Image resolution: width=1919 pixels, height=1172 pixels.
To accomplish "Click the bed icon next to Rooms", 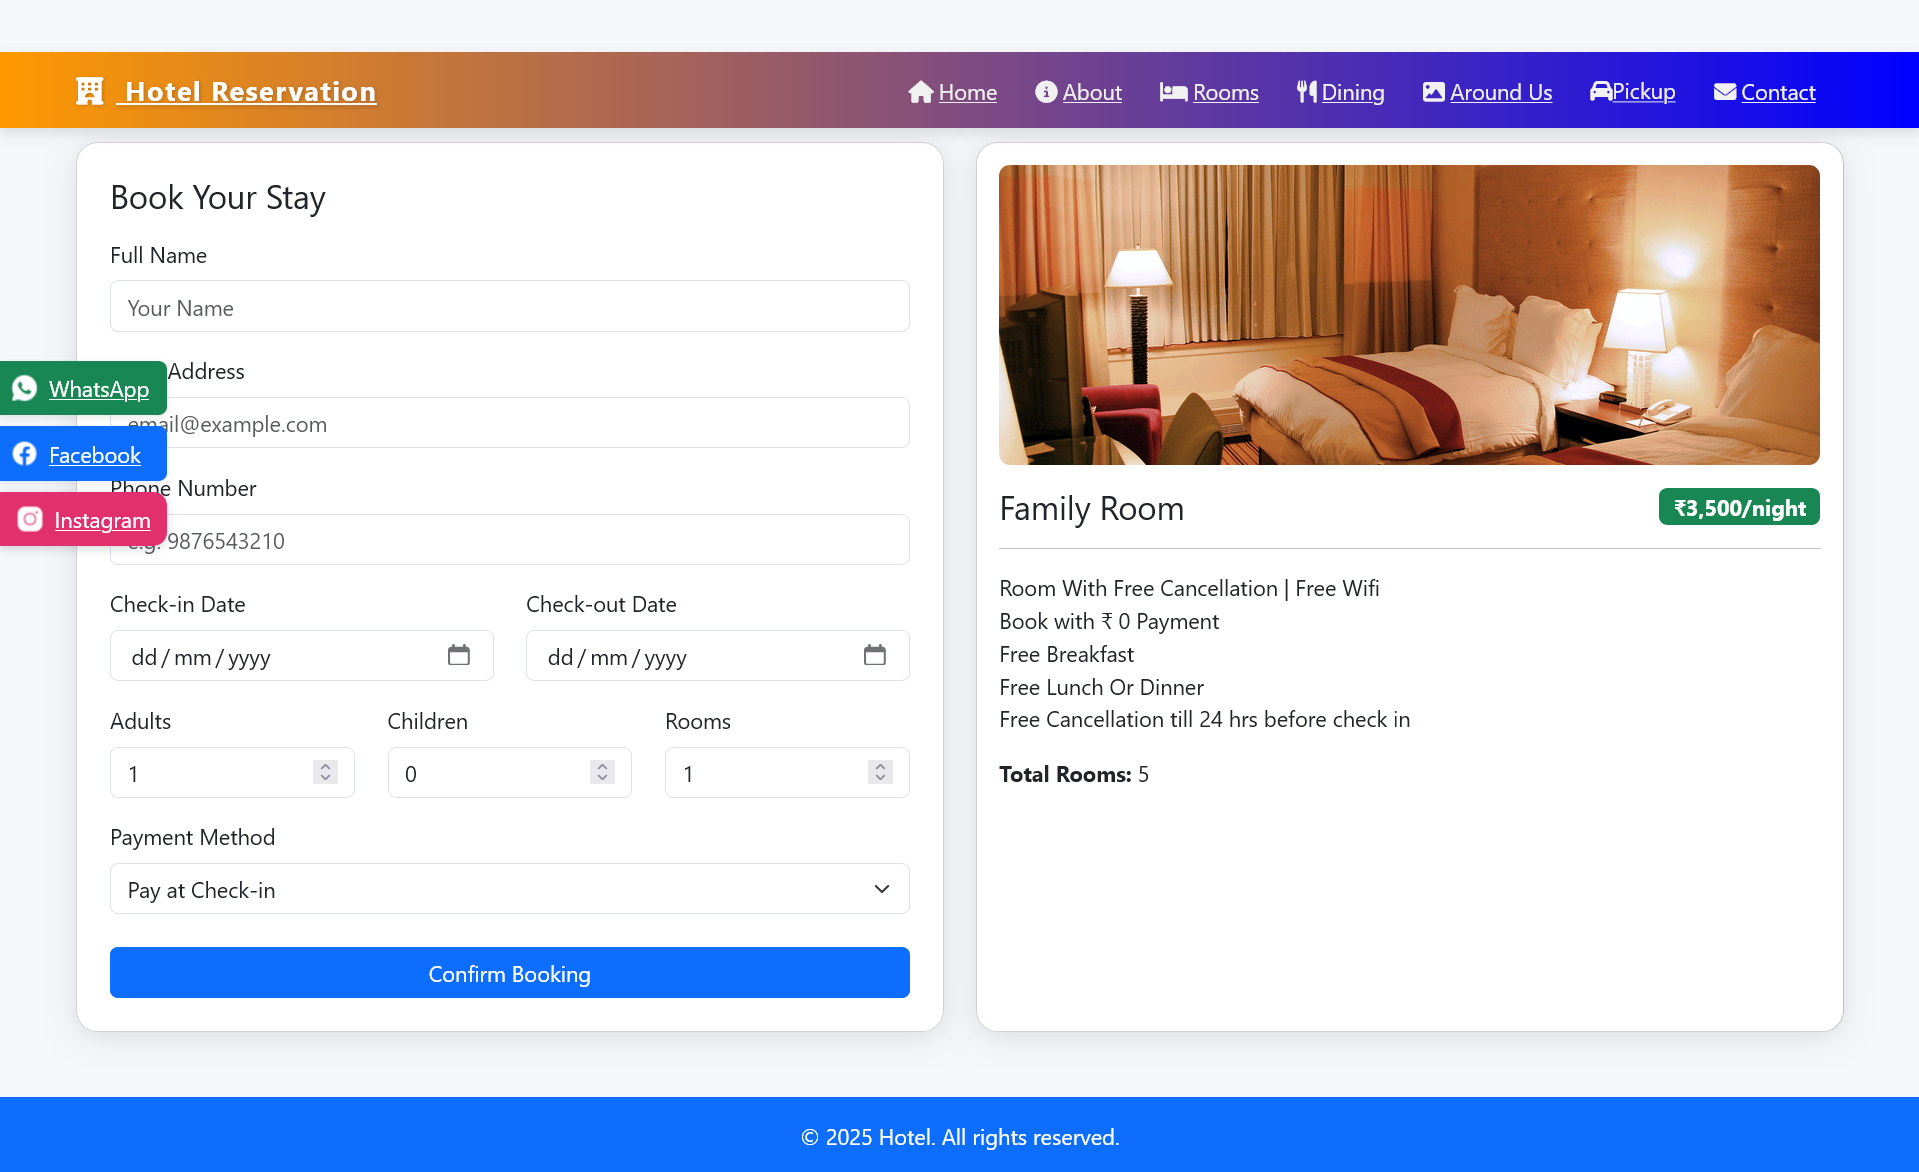I will coord(1173,91).
